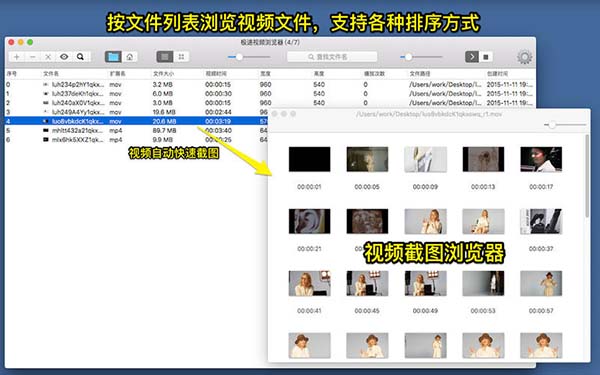Click the magnifier search toolbar icon
The height and width of the screenshot is (375, 600).
(x=80, y=57)
